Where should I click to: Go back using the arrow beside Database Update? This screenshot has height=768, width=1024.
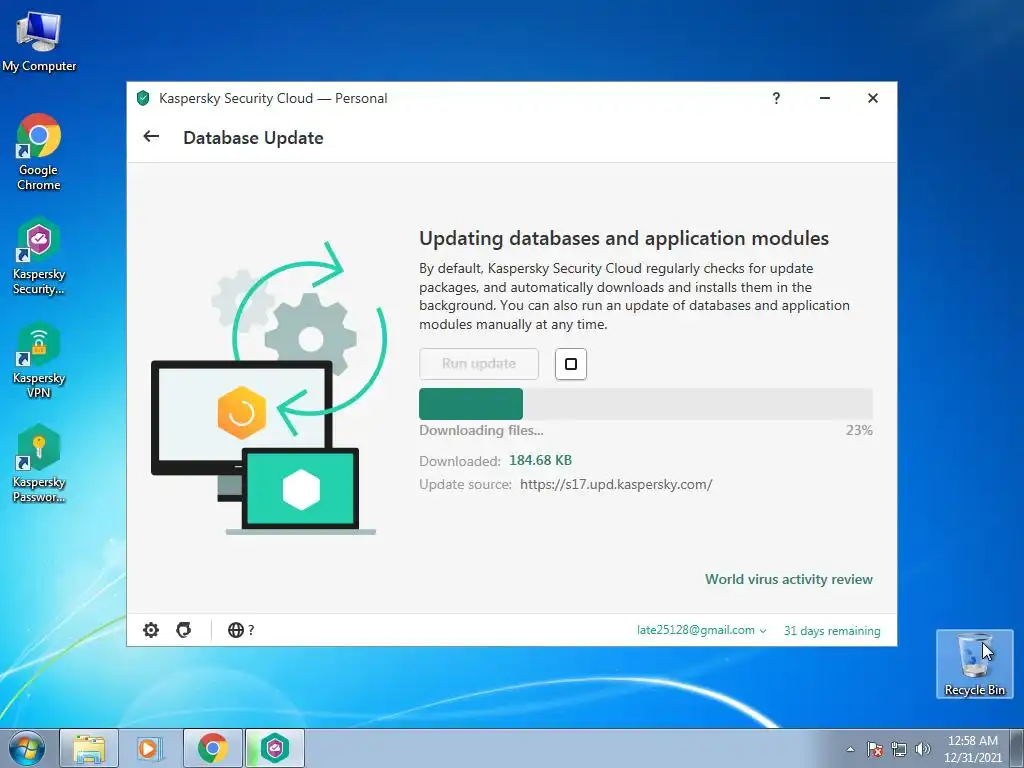tap(151, 136)
